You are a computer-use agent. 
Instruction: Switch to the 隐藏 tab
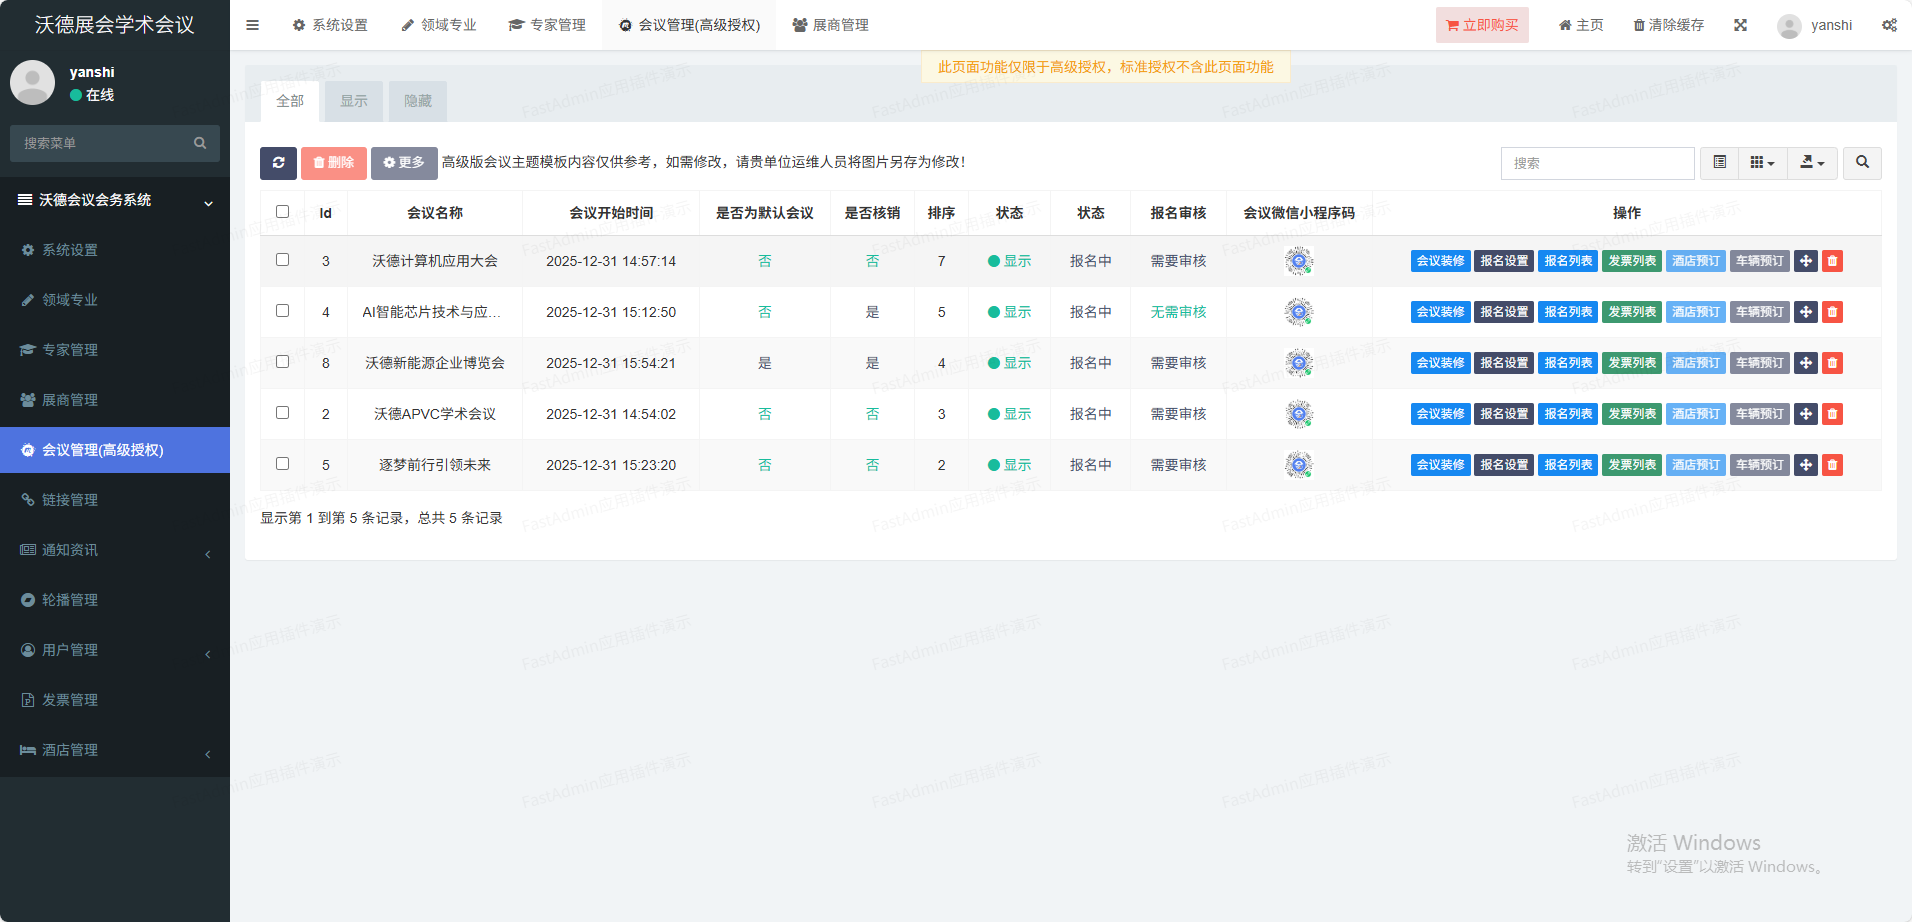tap(417, 101)
